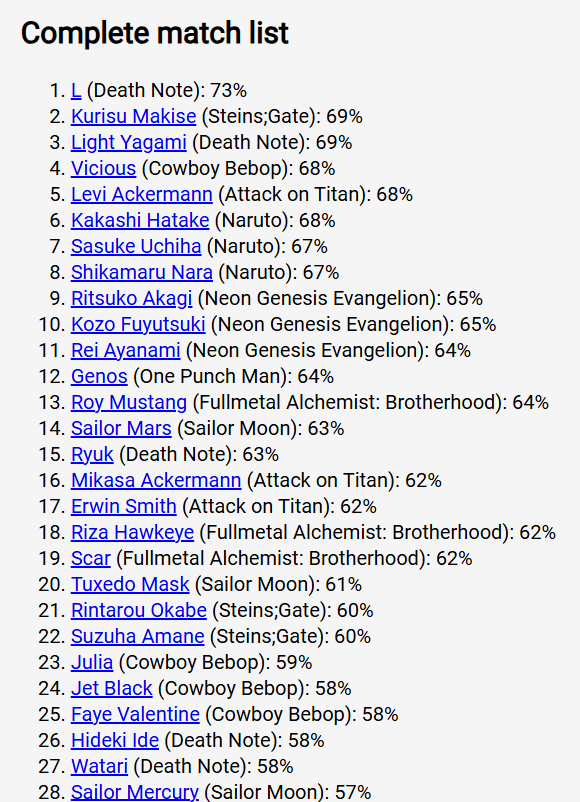Open Roy Mustang's profile

click(129, 403)
